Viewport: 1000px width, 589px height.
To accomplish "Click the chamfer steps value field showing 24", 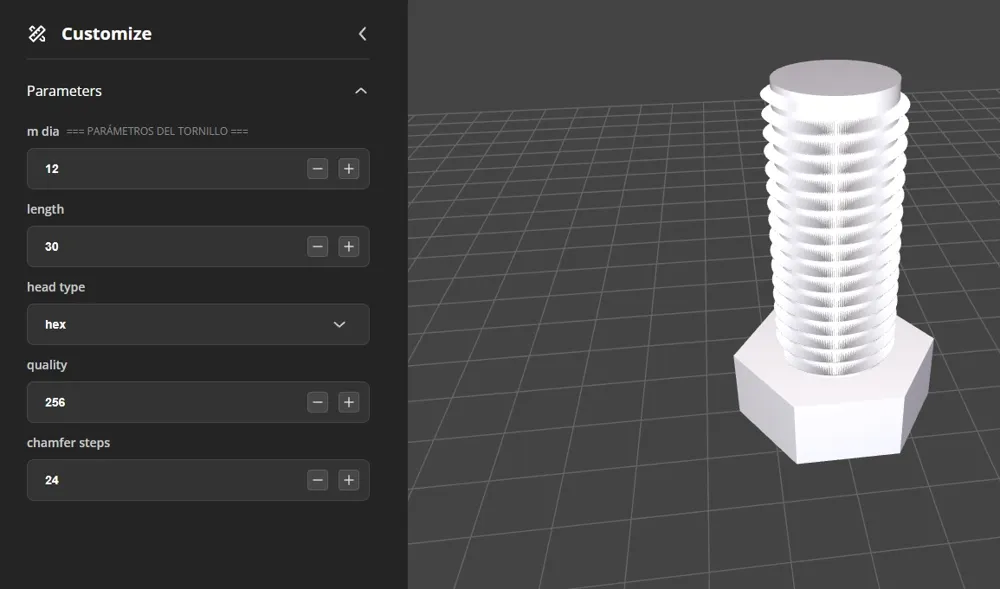I will point(150,480).
